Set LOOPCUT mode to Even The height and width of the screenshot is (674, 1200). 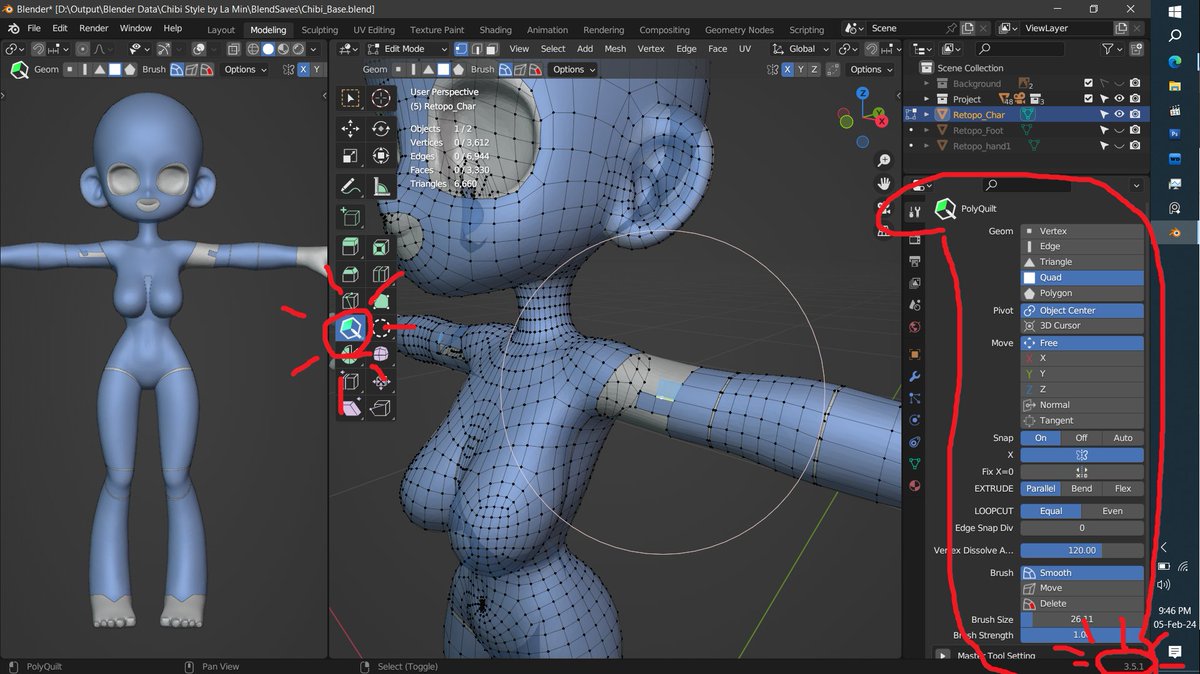[x=1112, y=511]
